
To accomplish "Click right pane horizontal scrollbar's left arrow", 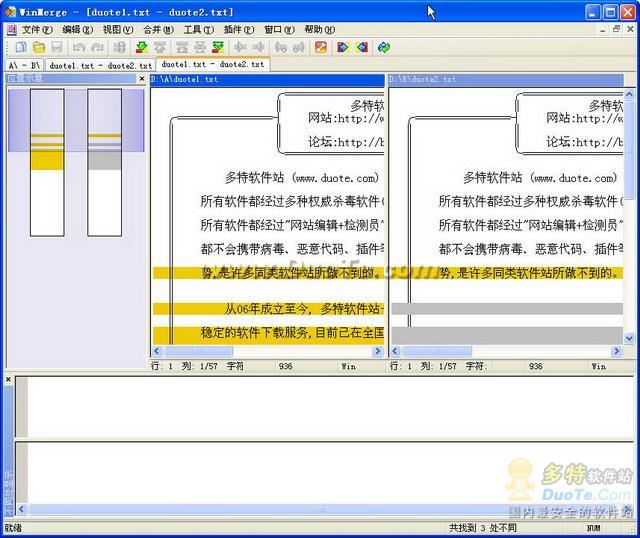I will [395, 351].
